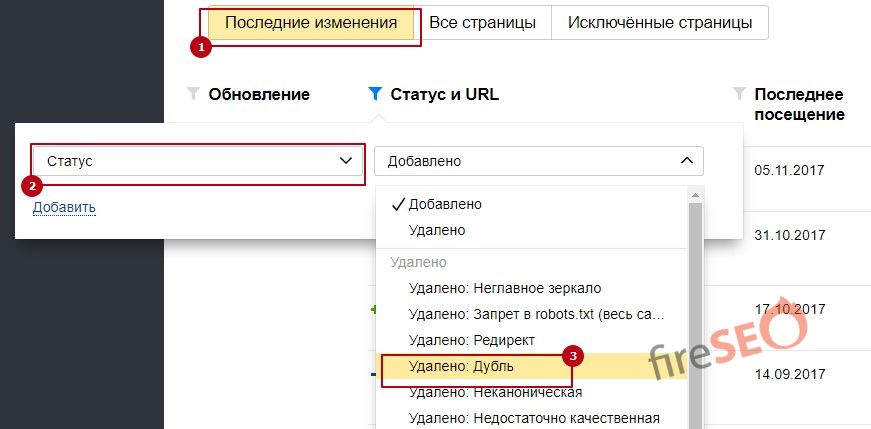The image size is (871, 429).
Task: Choose the plain Удалено option
Action: click(532, 230)
